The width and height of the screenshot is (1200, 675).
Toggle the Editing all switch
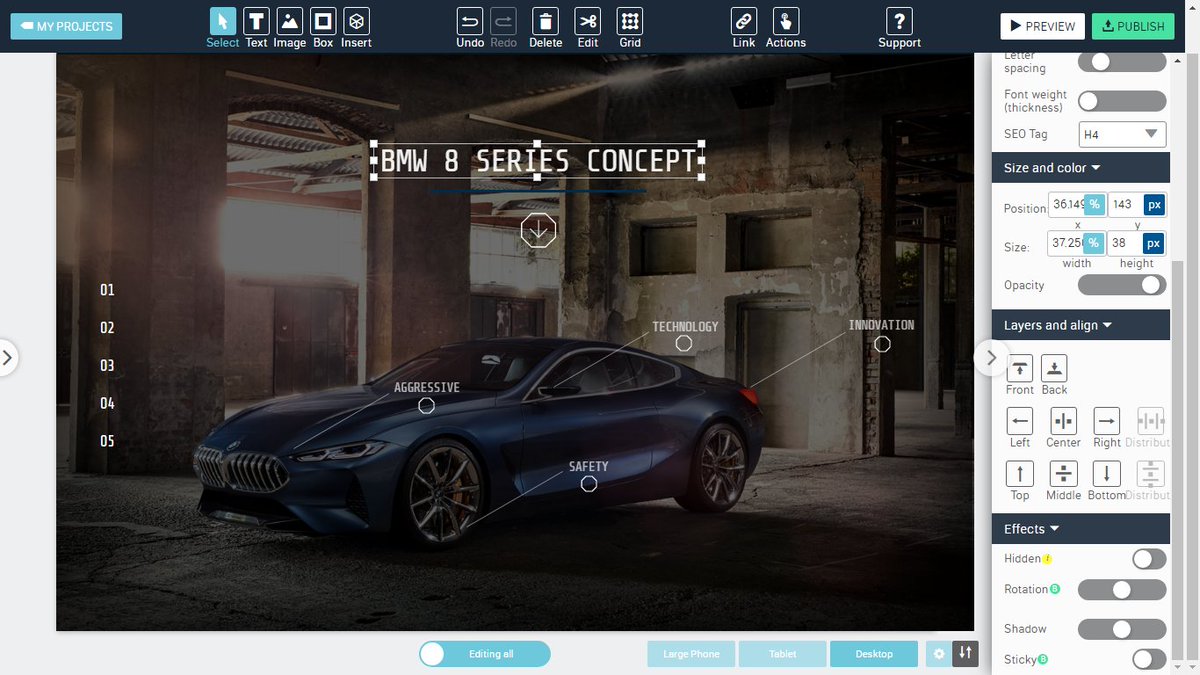coord(485,654)
